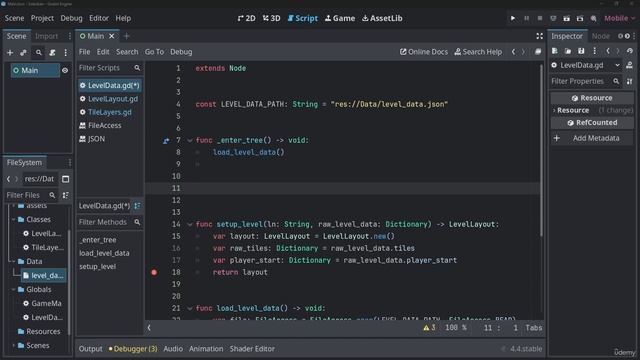Show script warnings list icon
Screen dimensions: 640x360
[429, 328]
